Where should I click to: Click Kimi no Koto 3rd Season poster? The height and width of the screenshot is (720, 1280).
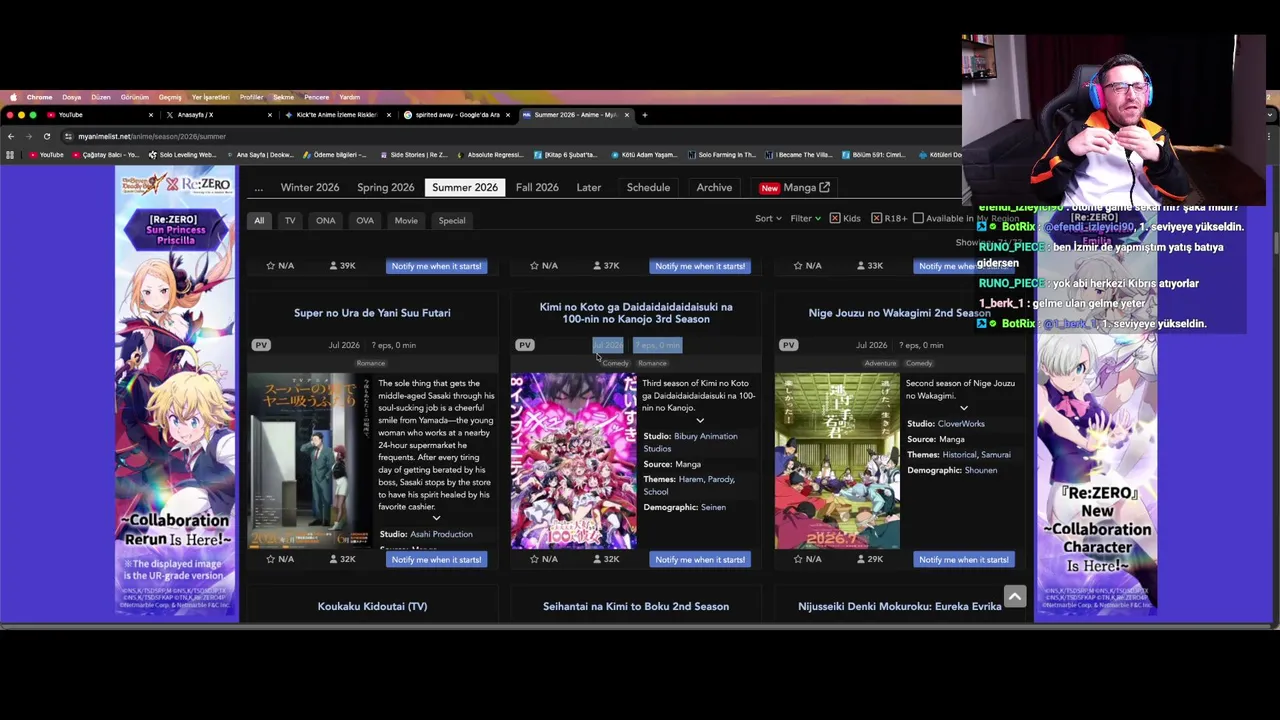(x=573, y=461)
